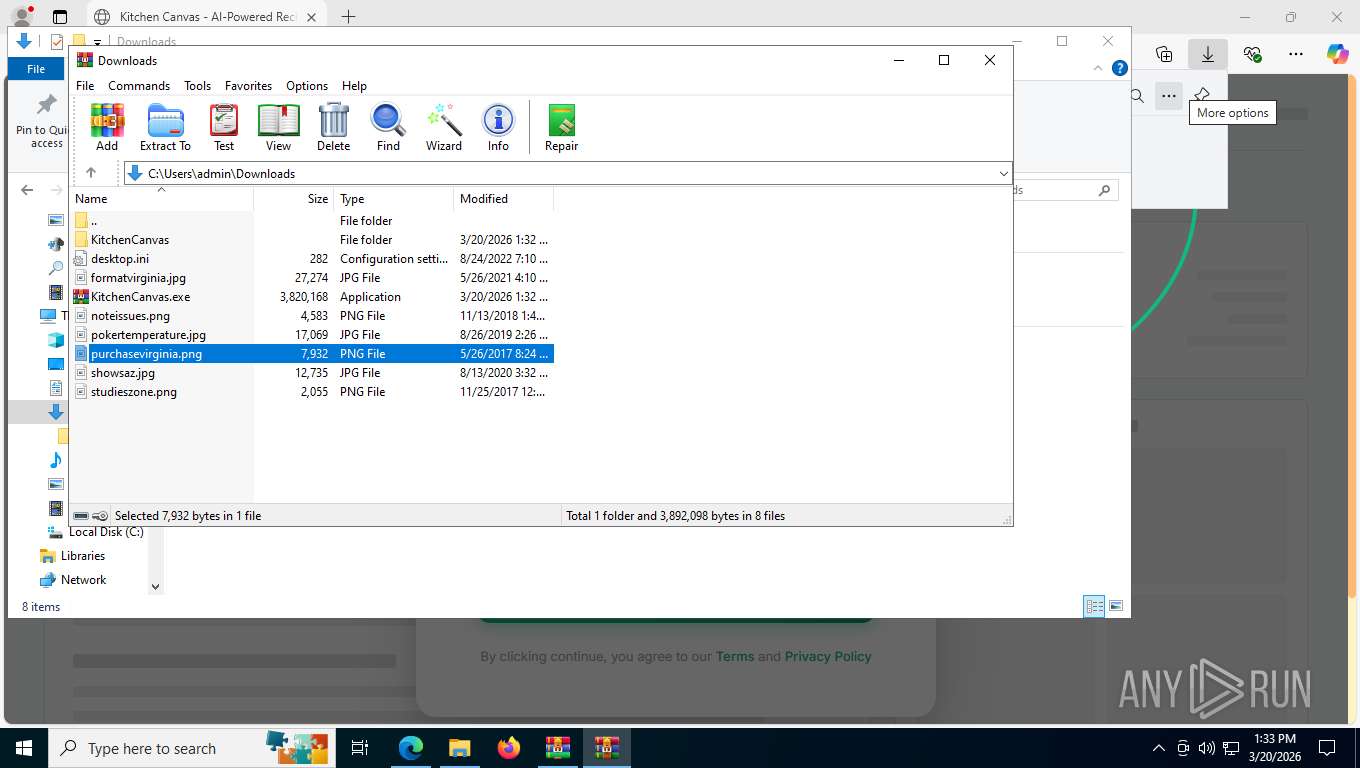Screen dimensions: 1360x768
Task: Open the Favorites menu
Action: [x=248, y=86]
